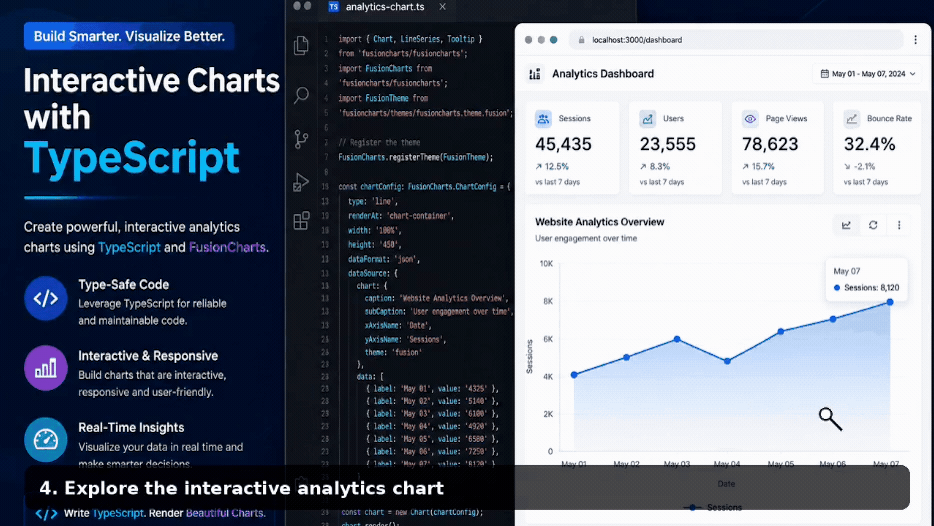Click the calendar icon in date range picker
The image size is (934, 526).
click(x=824, y=74)
